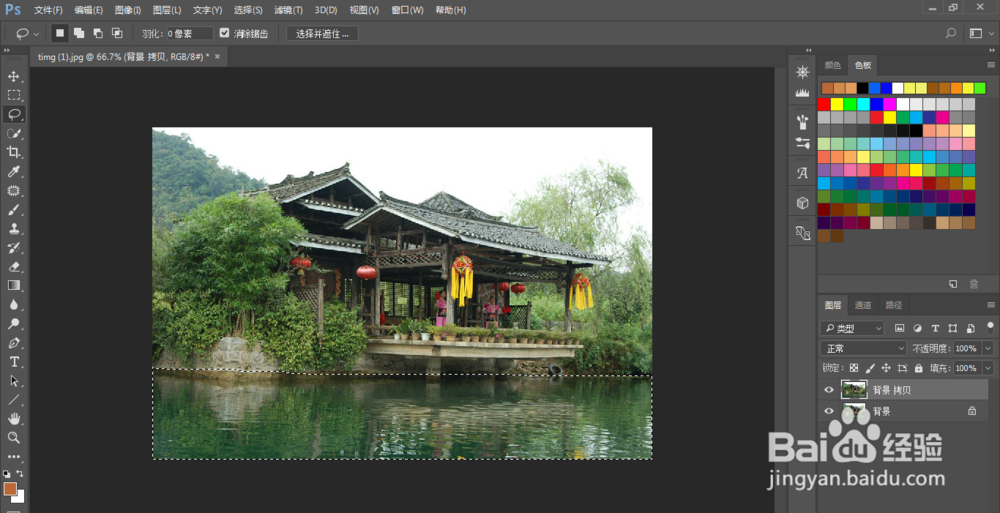Select the Clone Stamp tool
The height and width of the screenshot is (513, 1000).
(x=13, y=228)
